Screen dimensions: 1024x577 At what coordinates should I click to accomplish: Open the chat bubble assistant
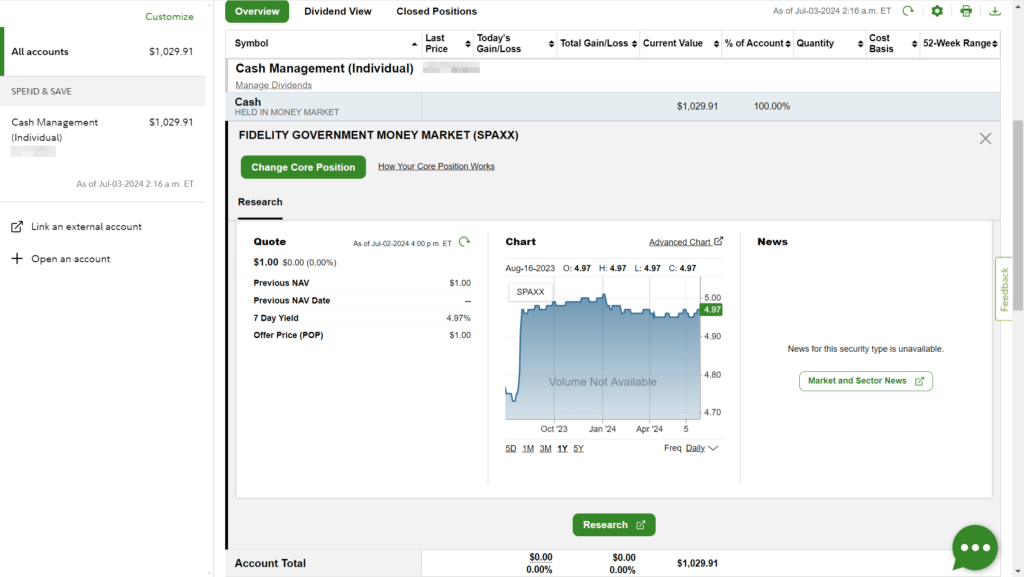975,548
